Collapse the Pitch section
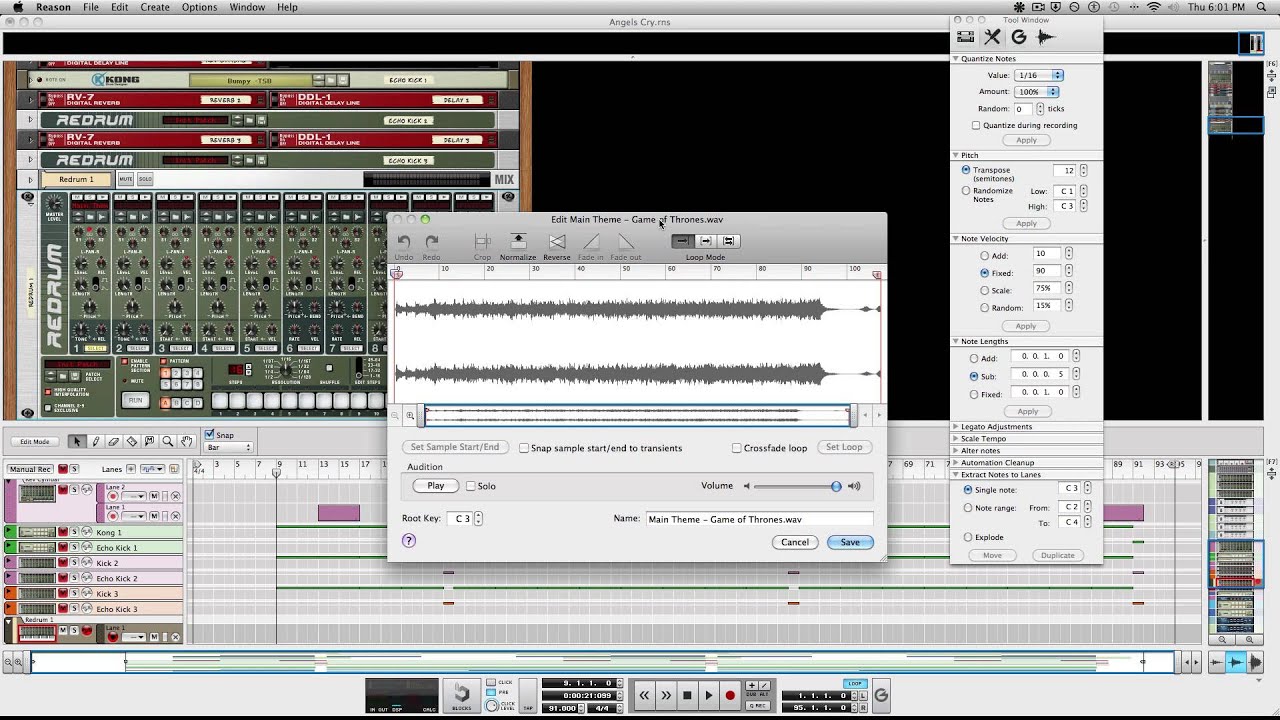 957,155
